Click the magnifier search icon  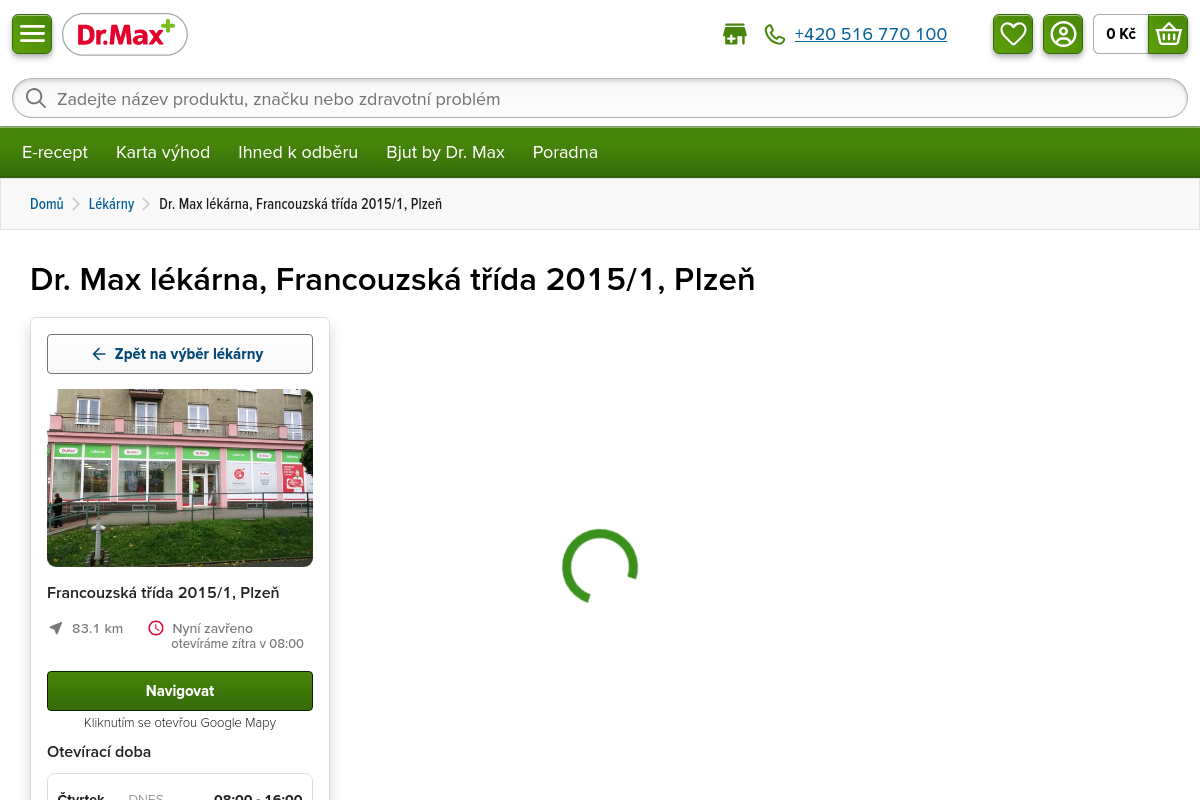click(36, 98)
